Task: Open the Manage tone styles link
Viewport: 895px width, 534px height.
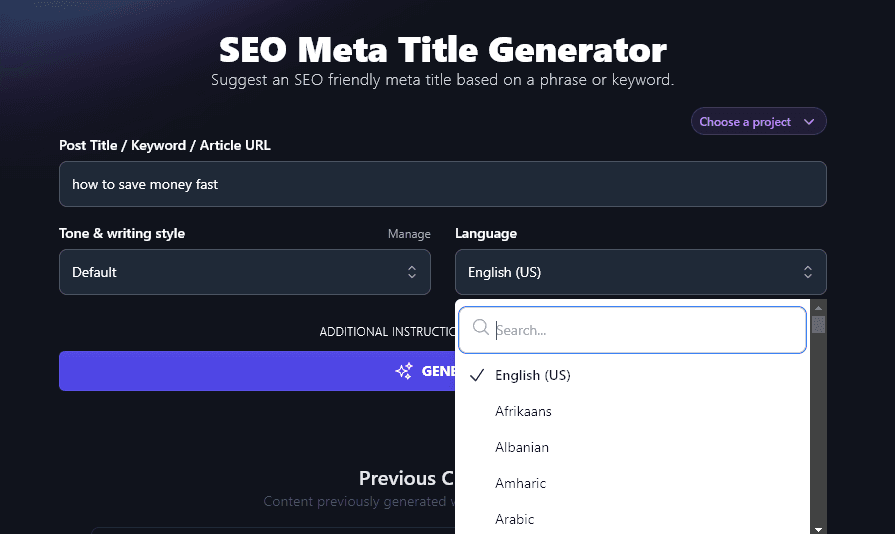Action: [409, 234]
